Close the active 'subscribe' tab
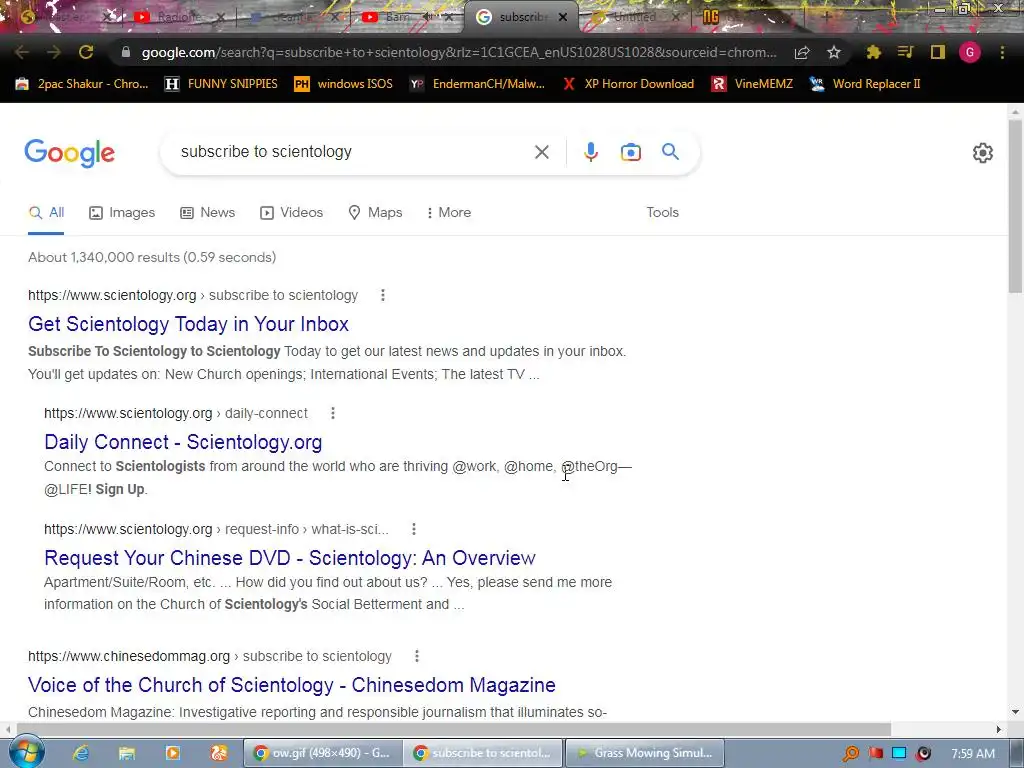Screen dimensions: 1024x768 click(562, 17)
